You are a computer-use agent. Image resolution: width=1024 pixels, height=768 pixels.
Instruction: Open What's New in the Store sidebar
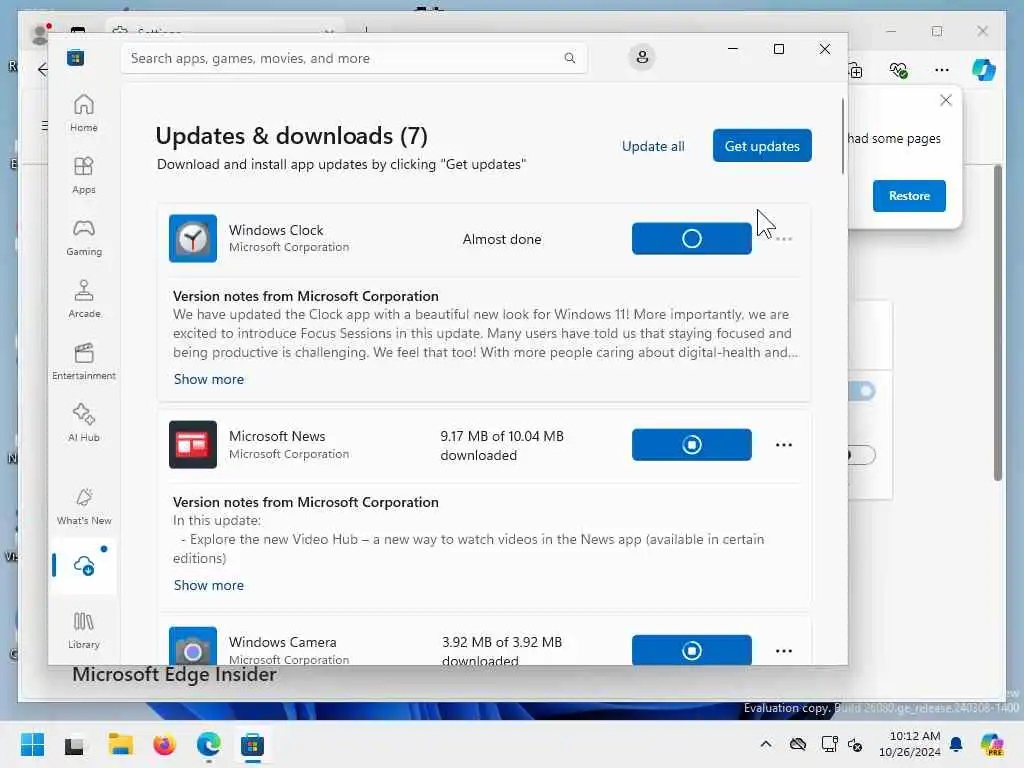coord(84,507)
